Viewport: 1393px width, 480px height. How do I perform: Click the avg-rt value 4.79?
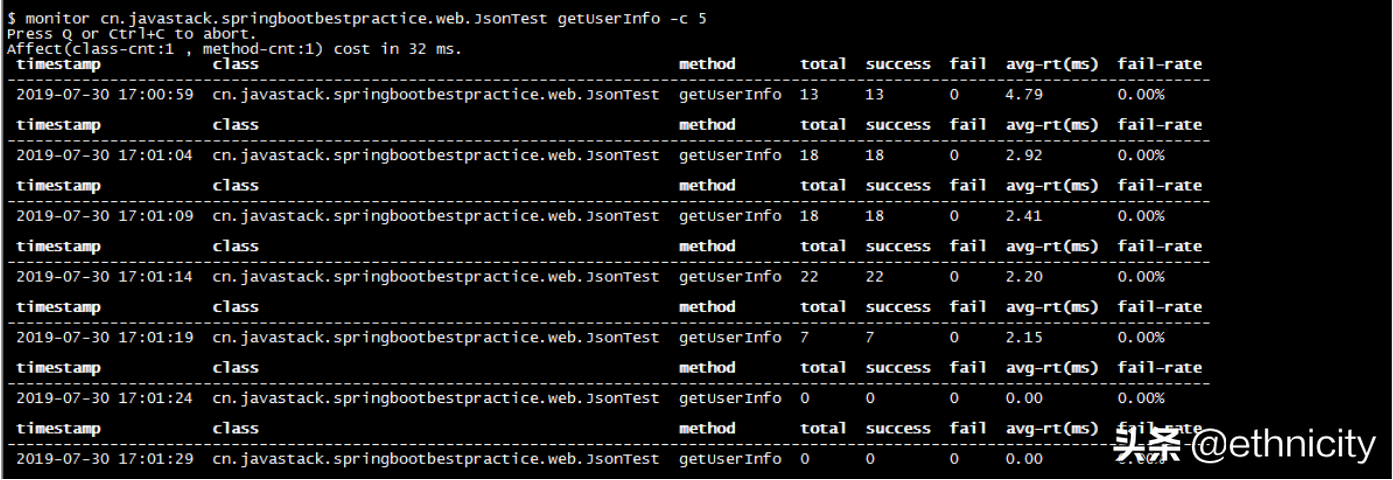click(x=1024, y=95)
